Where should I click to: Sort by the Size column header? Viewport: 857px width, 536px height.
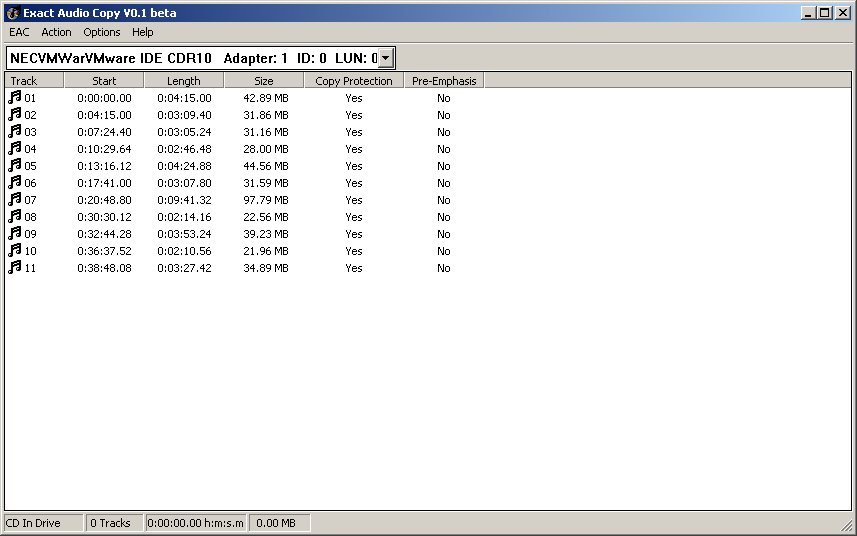coord(263,81)
